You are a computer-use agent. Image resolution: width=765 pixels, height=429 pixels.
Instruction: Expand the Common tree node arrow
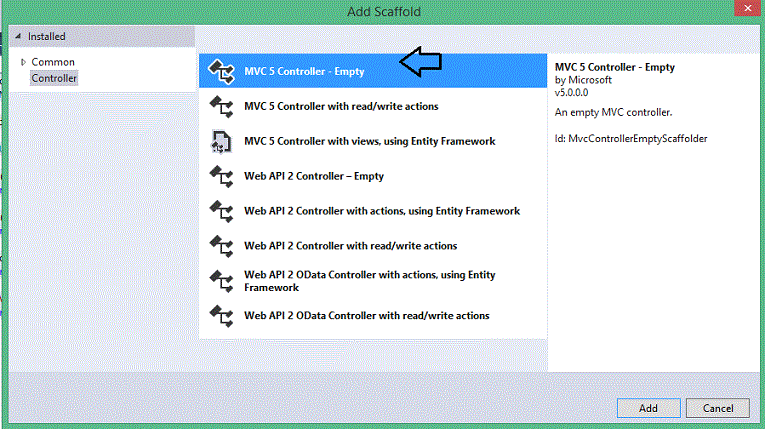23,62
